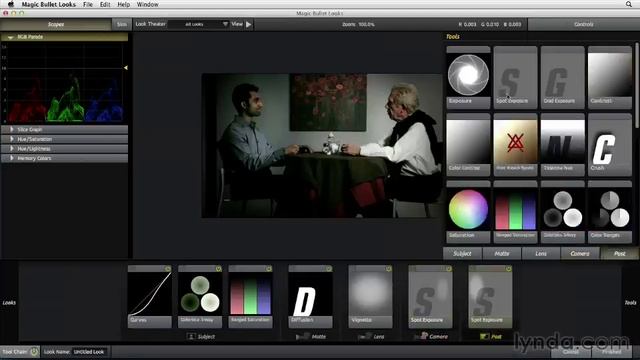Disable the chain Colorista 3-Way checkbox
This screenshot has height=360, width=640.
pos(218,269)
